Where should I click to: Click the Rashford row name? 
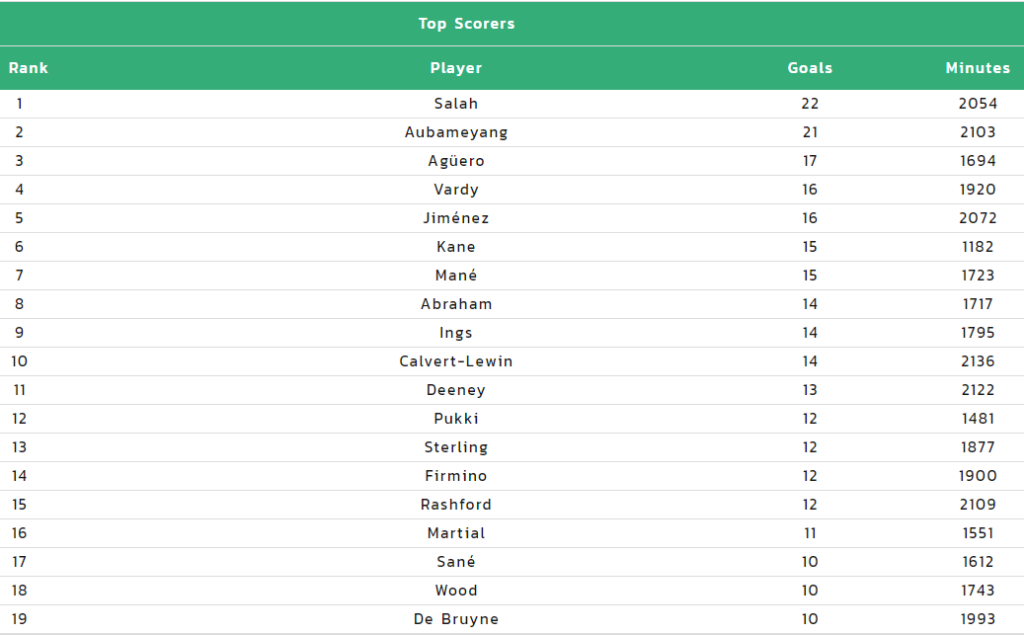[x=456, y=505]
